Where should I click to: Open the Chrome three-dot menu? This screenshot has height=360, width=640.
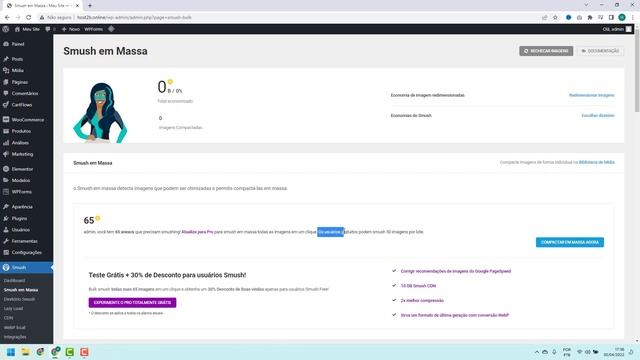[633, 18]
